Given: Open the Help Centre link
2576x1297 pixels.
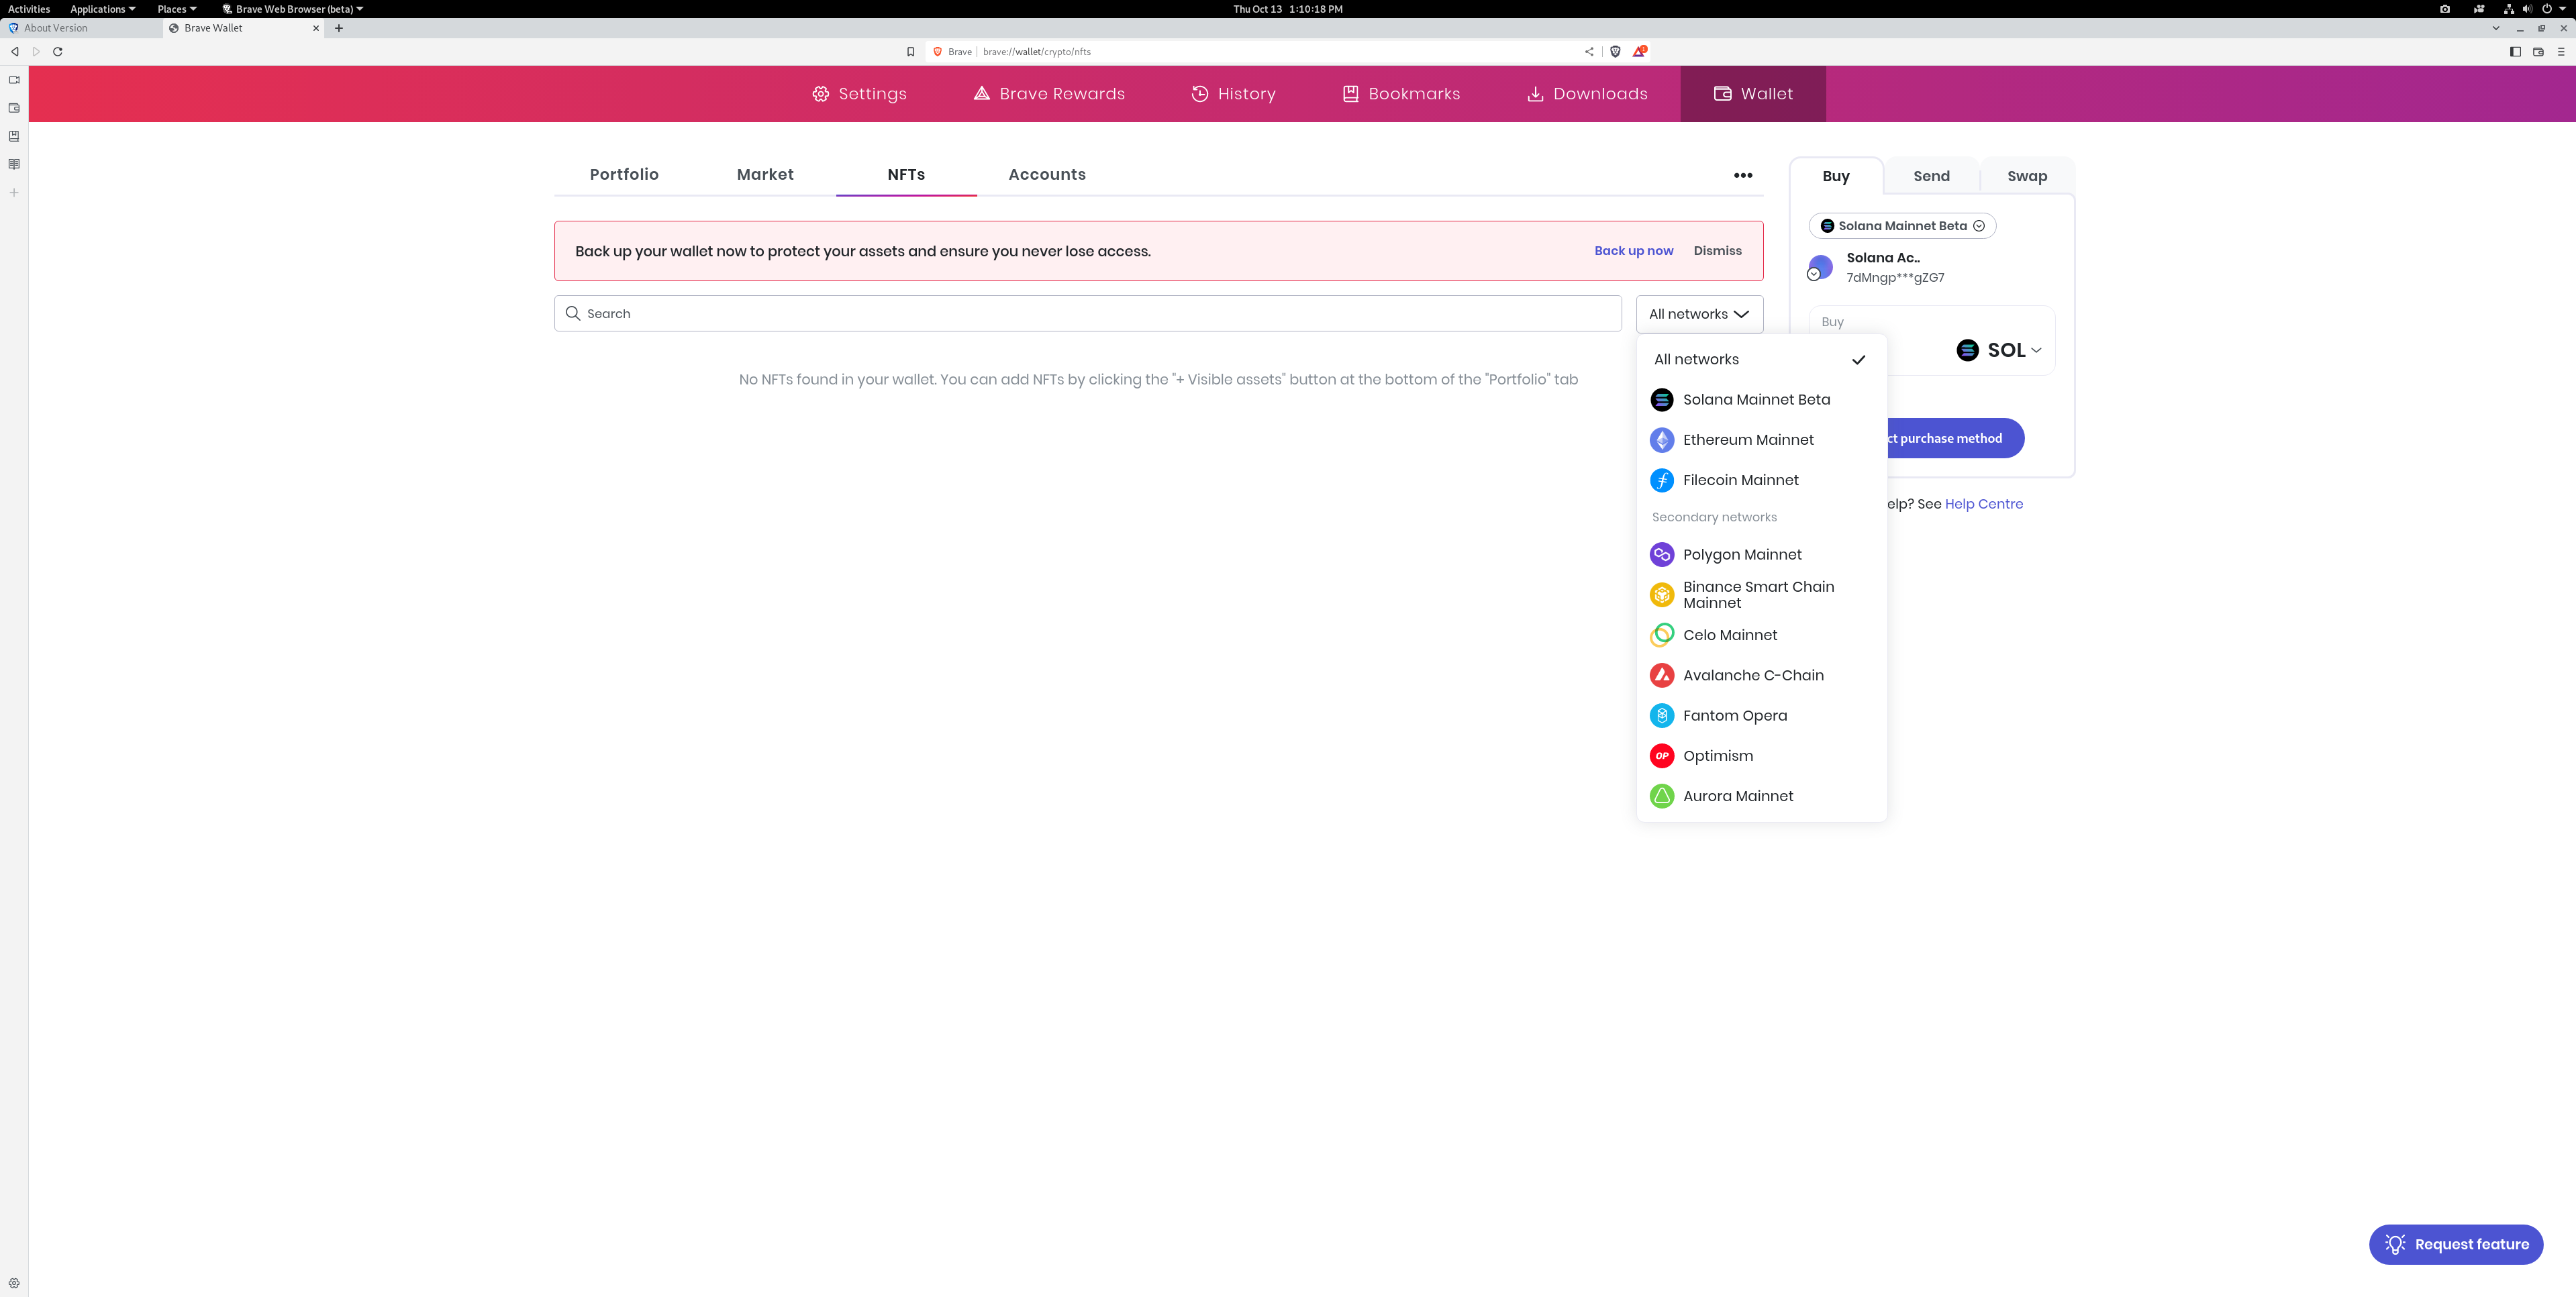Looking at the screenshot, I should (1983, 504).
